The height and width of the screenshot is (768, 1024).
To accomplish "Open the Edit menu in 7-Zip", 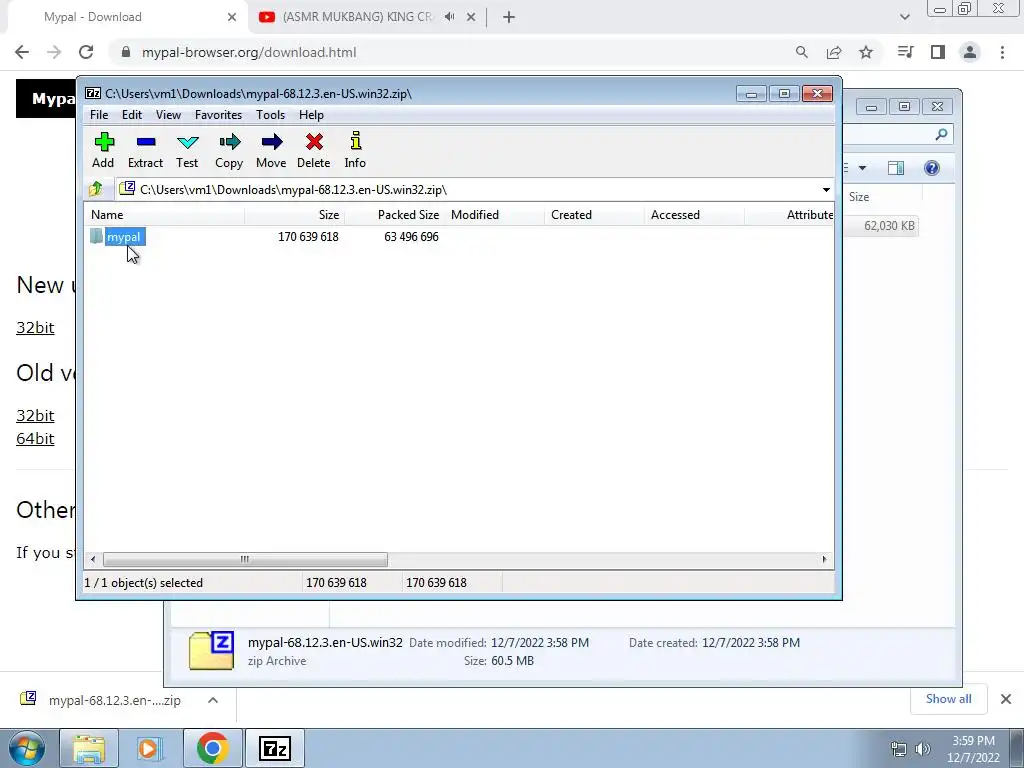I will pyautogui.click(x=132, y=115).
